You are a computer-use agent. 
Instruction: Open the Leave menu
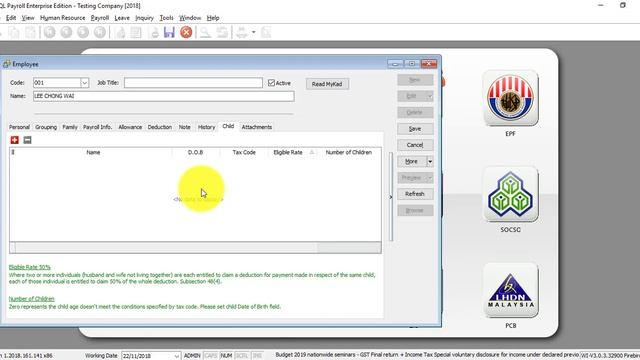122,18
